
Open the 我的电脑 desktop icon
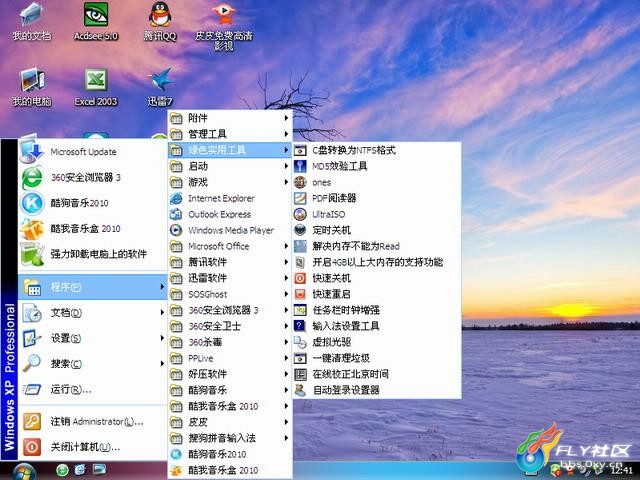[x=31, y=87]
